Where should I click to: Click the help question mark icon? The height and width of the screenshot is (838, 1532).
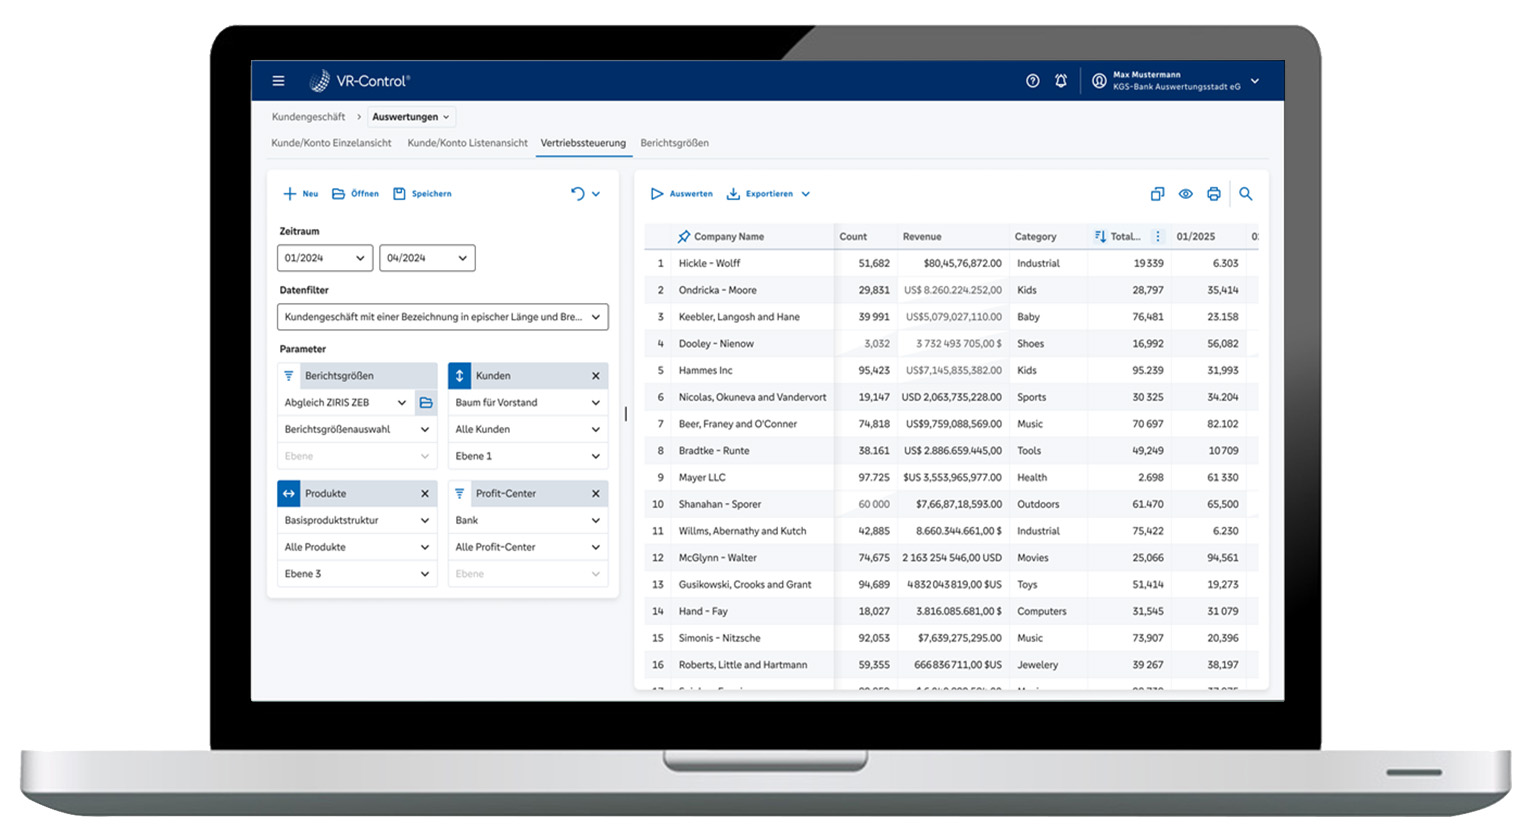1032,81
